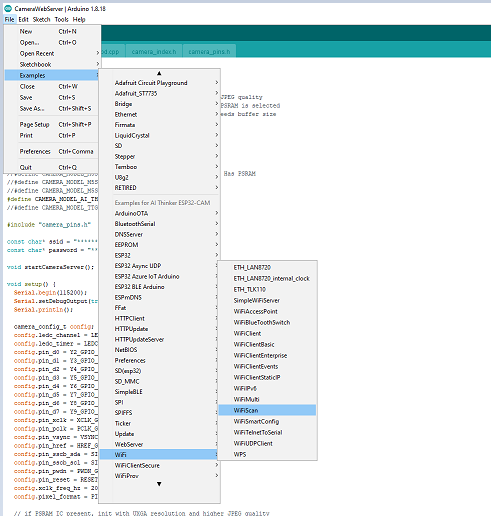Viewport: 491px width, 516px height.
Task: Open the Temboo examples submenu
Action: pos(160,167)
